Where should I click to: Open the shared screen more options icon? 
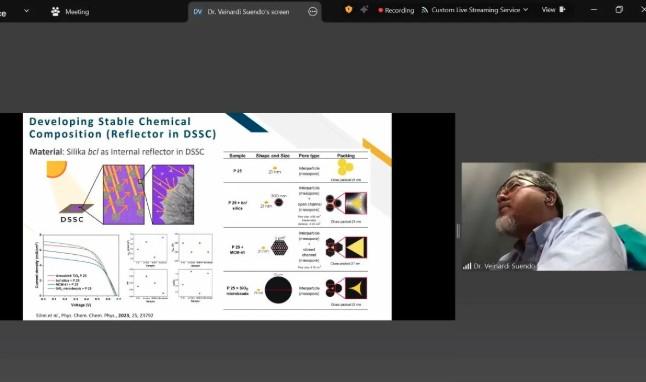313,12
